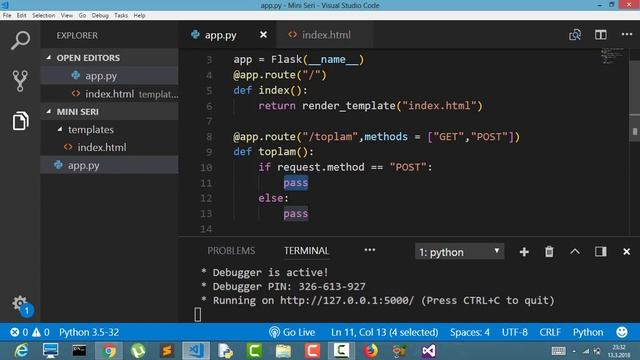This screenshot has width=640, height=360.
Task: Open the Selection menu
Action: (44, 16)
